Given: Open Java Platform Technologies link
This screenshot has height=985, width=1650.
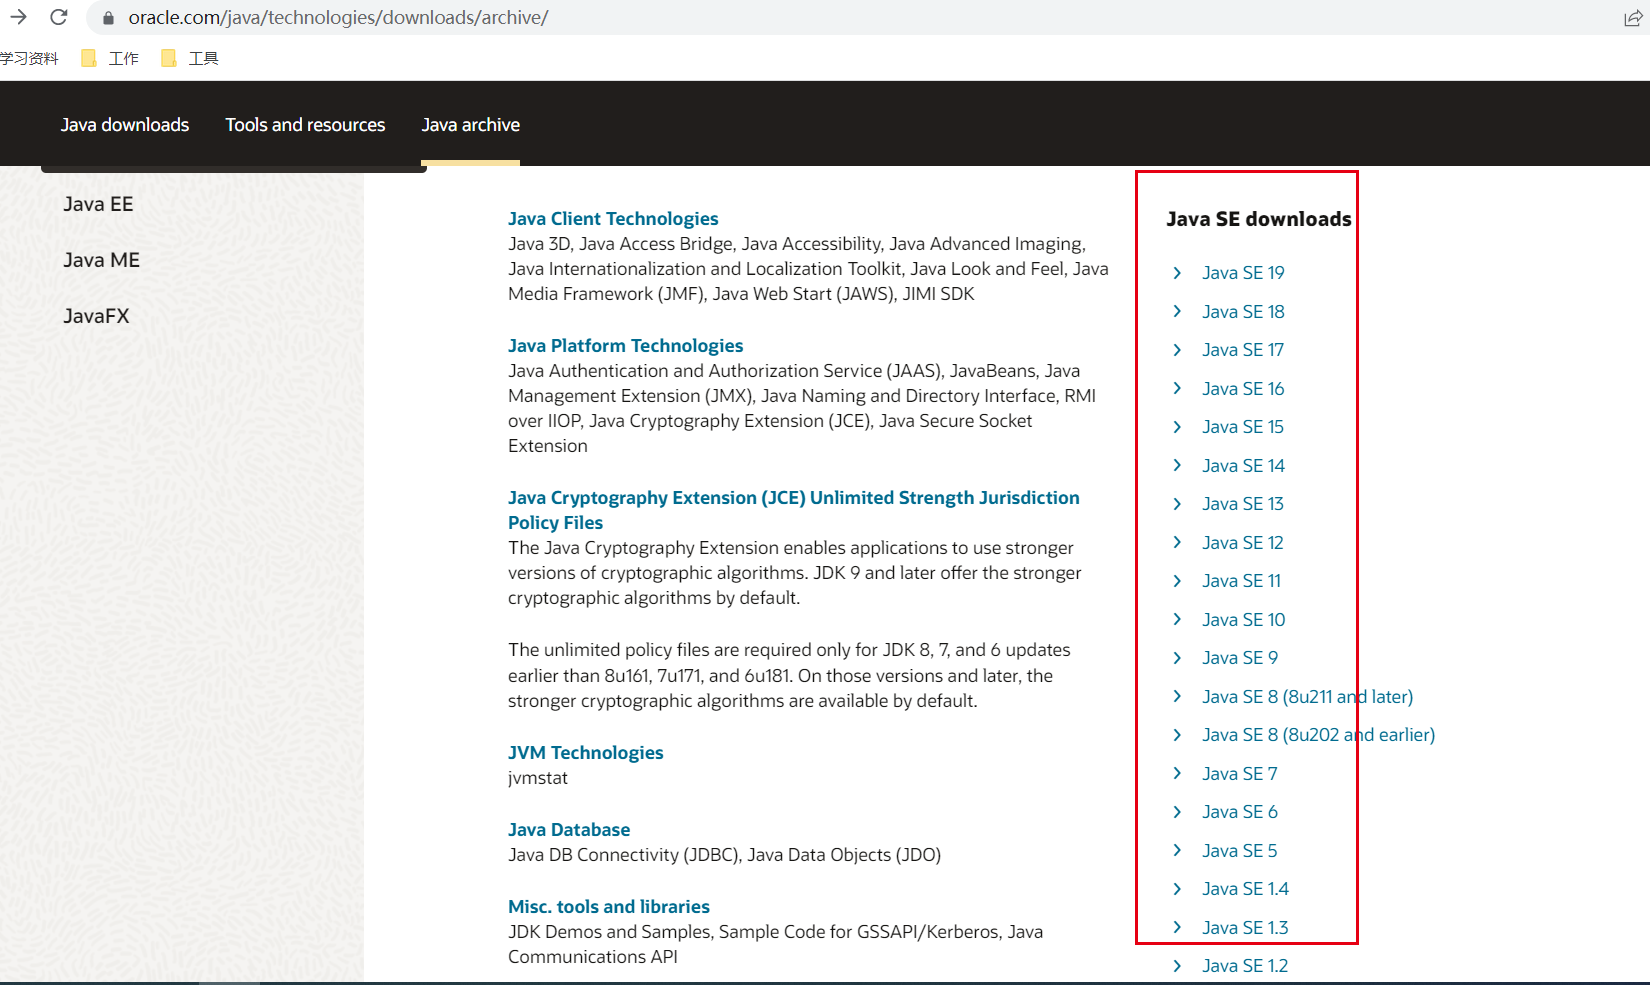Looking at the screenshot, I should (625, 346).
